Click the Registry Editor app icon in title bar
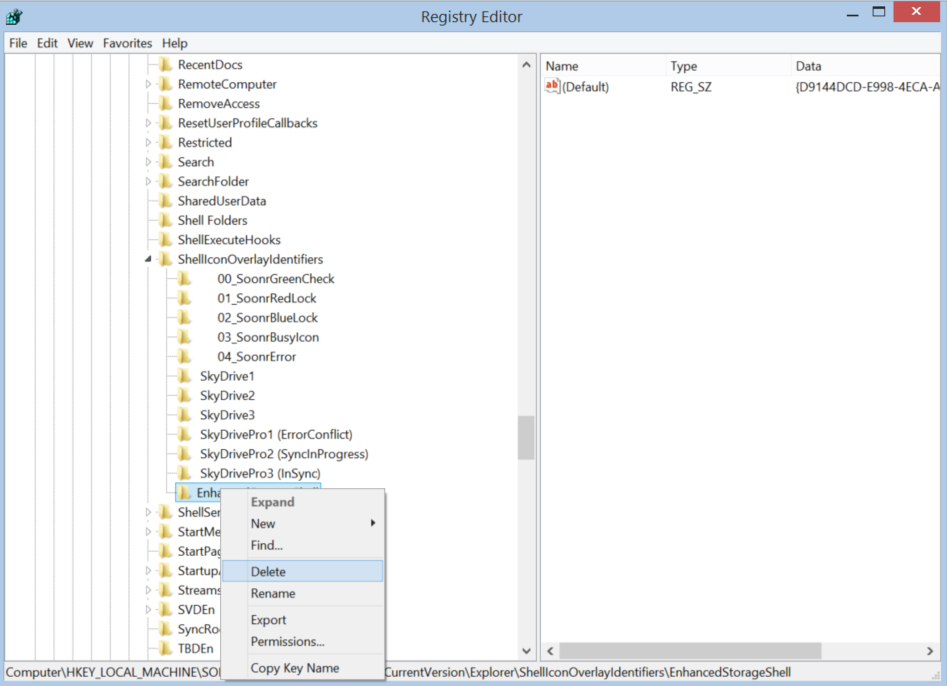This screenshot has height=686, width=947. pyautogui.click(x=15, y=17)
